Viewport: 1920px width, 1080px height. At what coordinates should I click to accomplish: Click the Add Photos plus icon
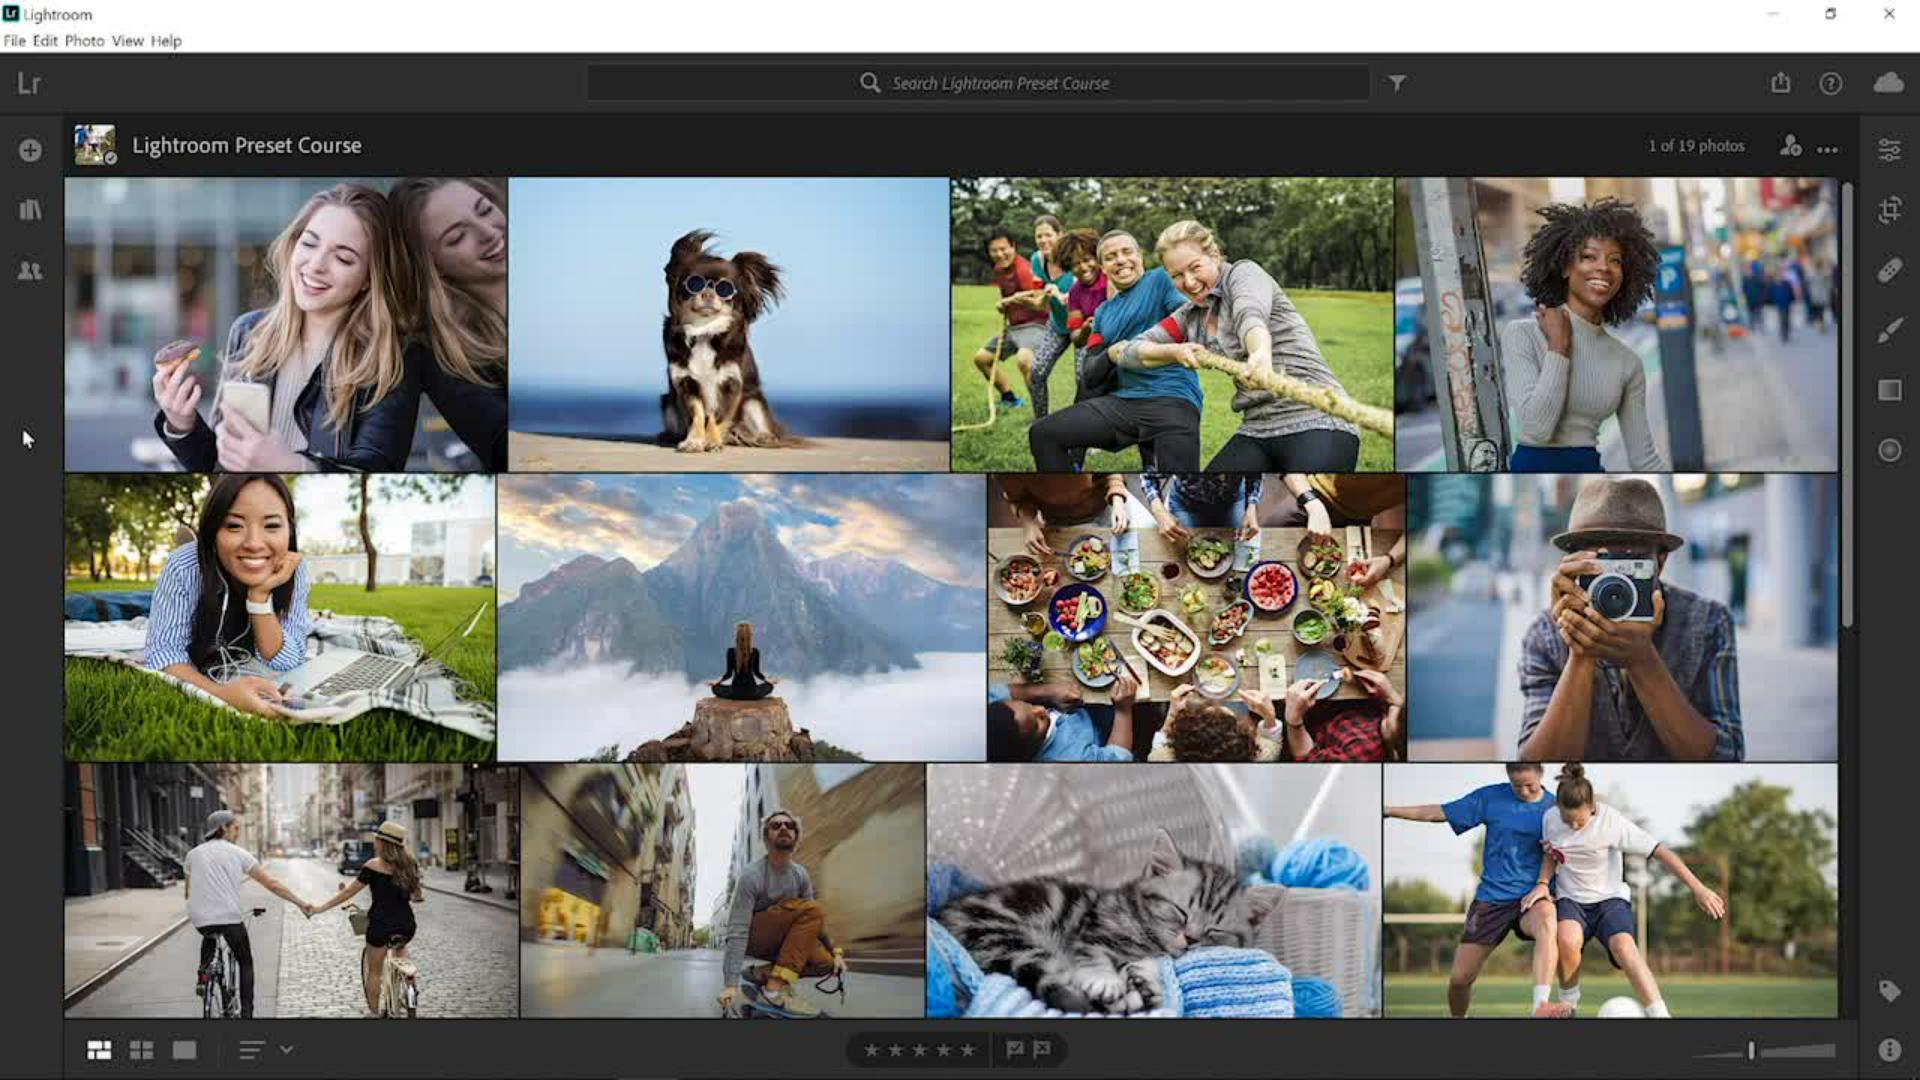pyautogui.click(x=30, y=150)
